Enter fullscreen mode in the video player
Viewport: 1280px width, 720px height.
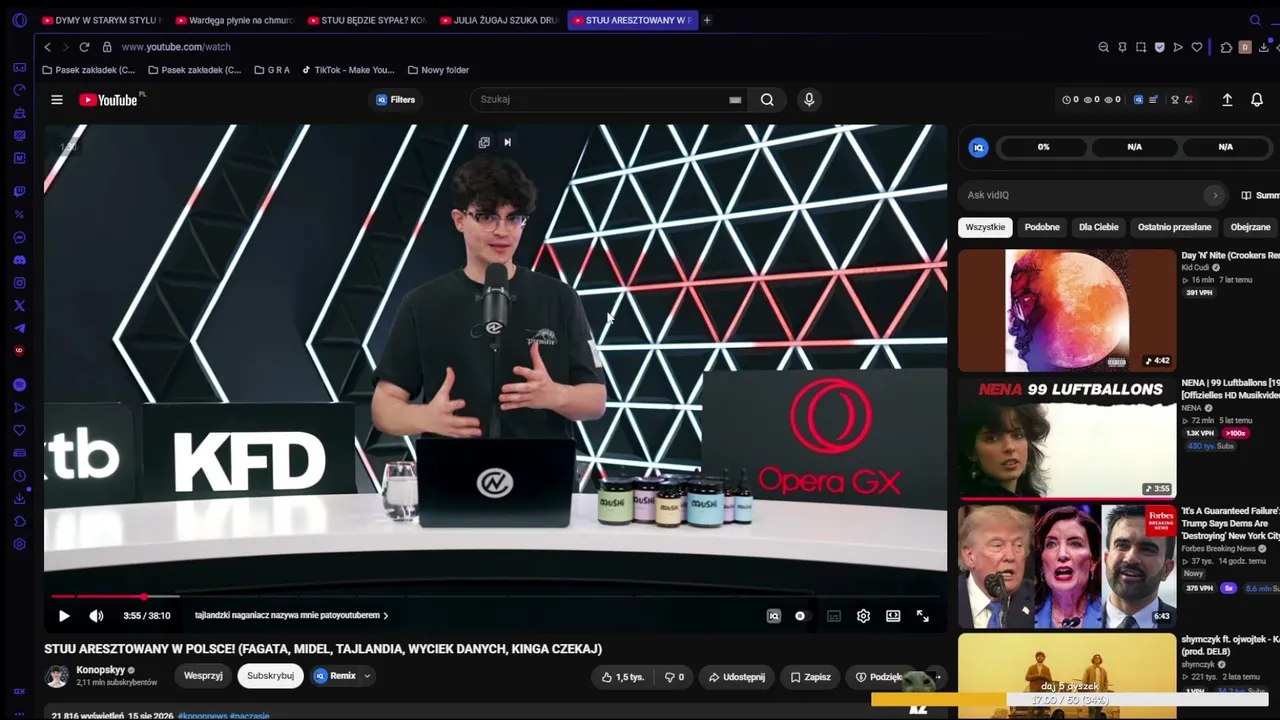922,616
